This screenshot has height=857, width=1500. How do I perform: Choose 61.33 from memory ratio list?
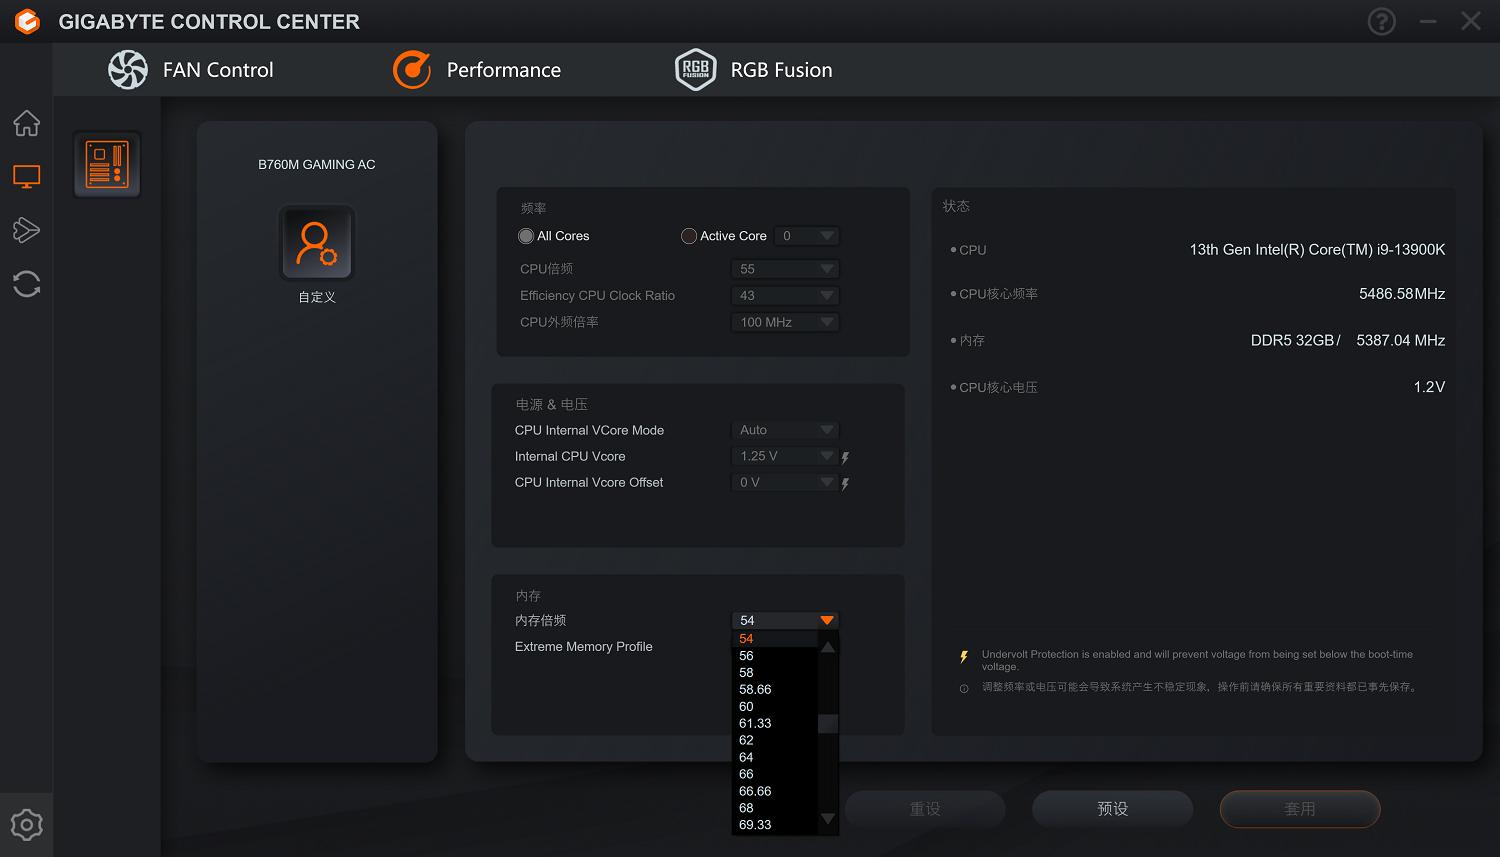tap(755, 723)
